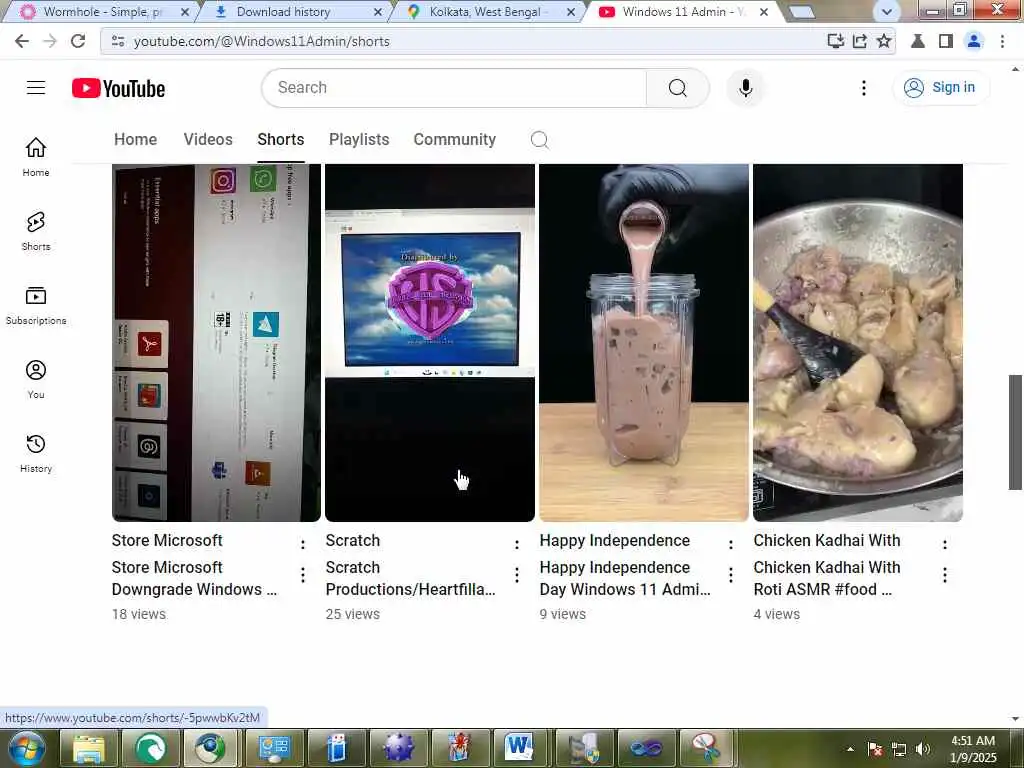Click the '18 views' text
Screen dimensions: 1024x768
[138, 614]
